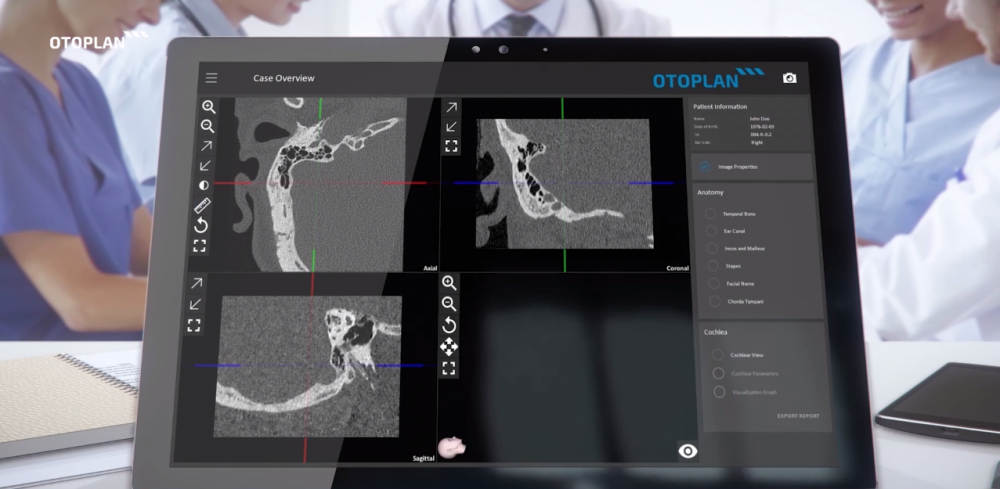Expand the Coronal view to fullscreen
This screenshot has height=489, width=1000.
pos(452,146)
